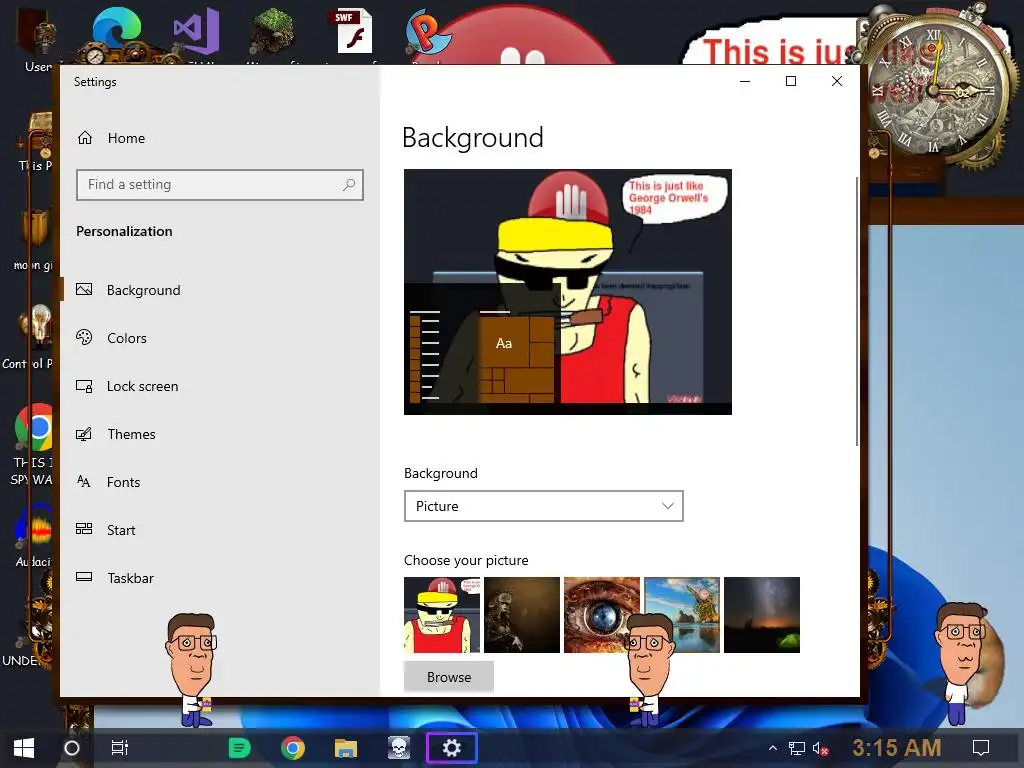Choose the coastal landscape picture thumbnail
Screen dimensions: 1024x768
point(682,615)
